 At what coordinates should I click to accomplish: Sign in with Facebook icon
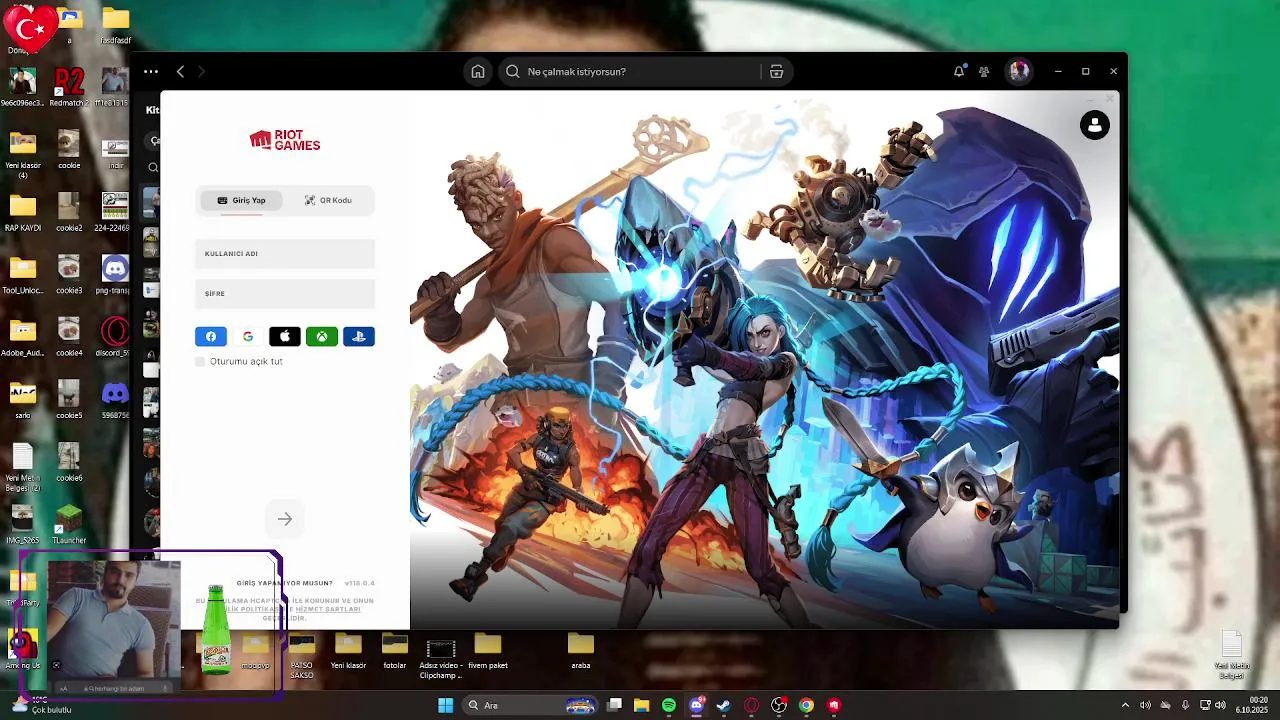coord(211,337)
